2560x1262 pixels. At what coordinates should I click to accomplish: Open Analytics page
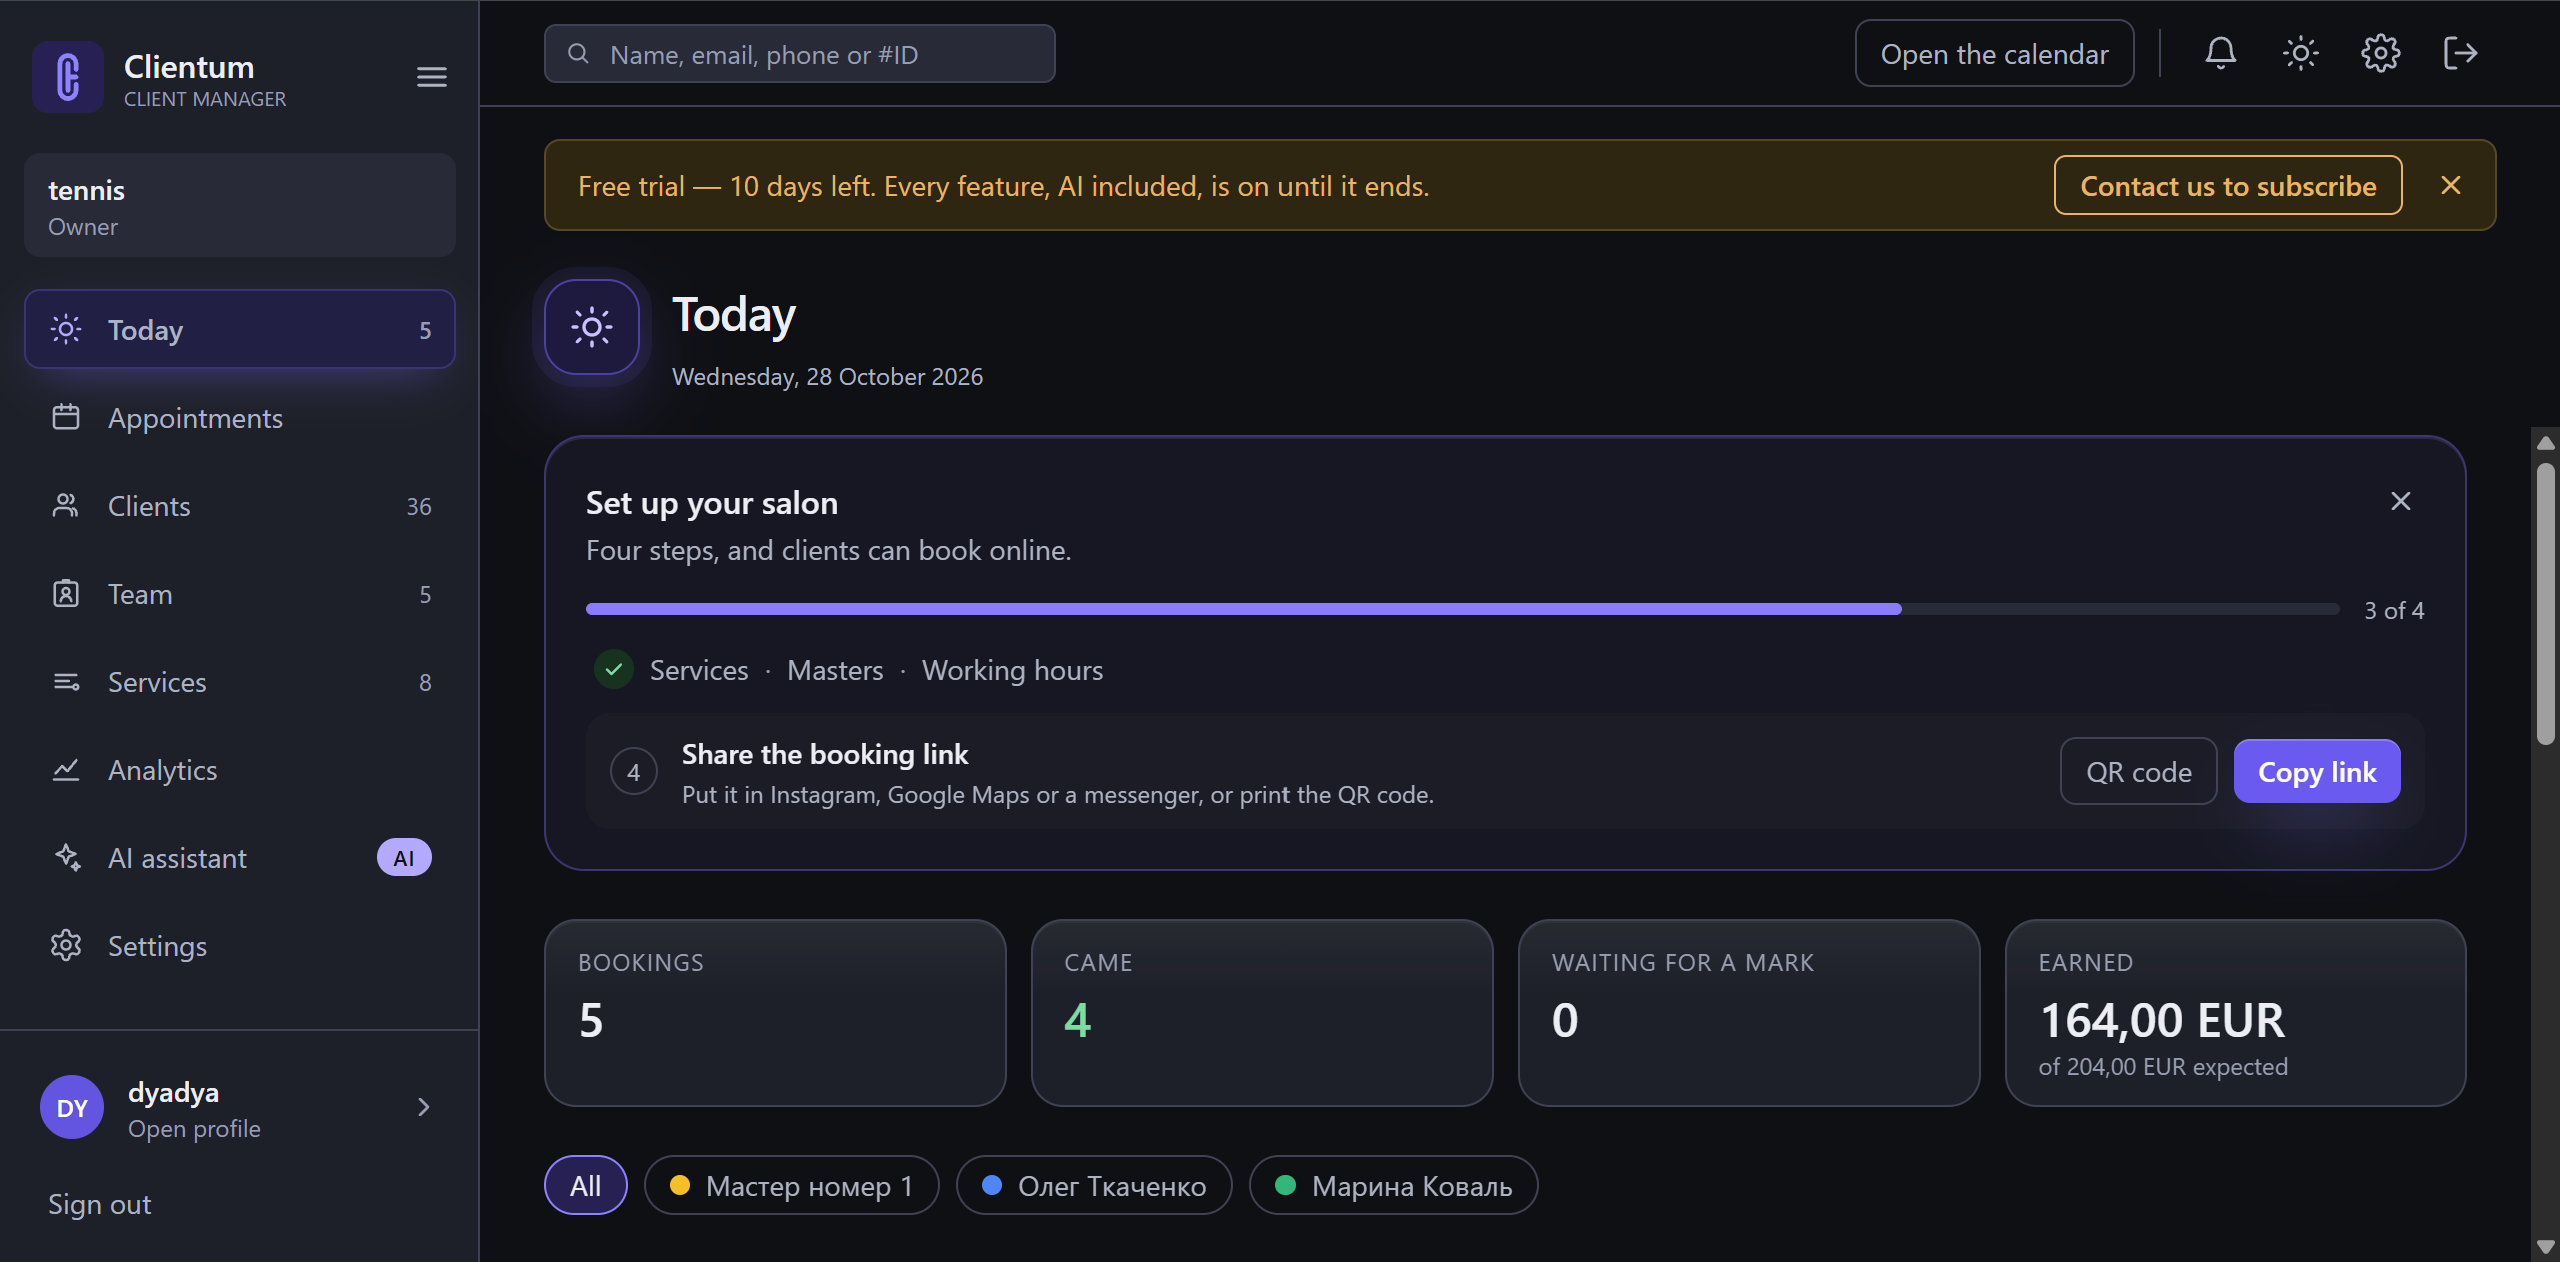click(240, 769)
